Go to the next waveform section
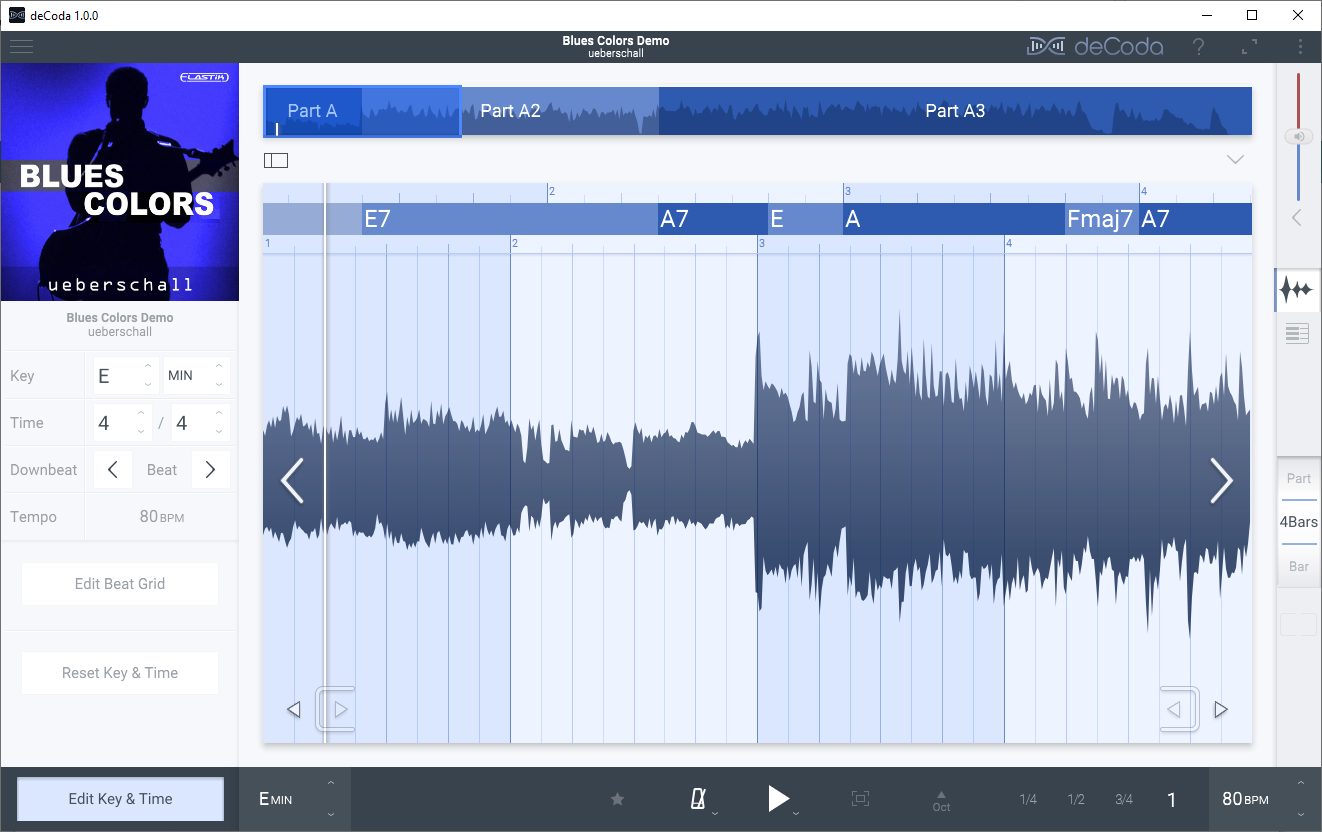 (1221, 481)
